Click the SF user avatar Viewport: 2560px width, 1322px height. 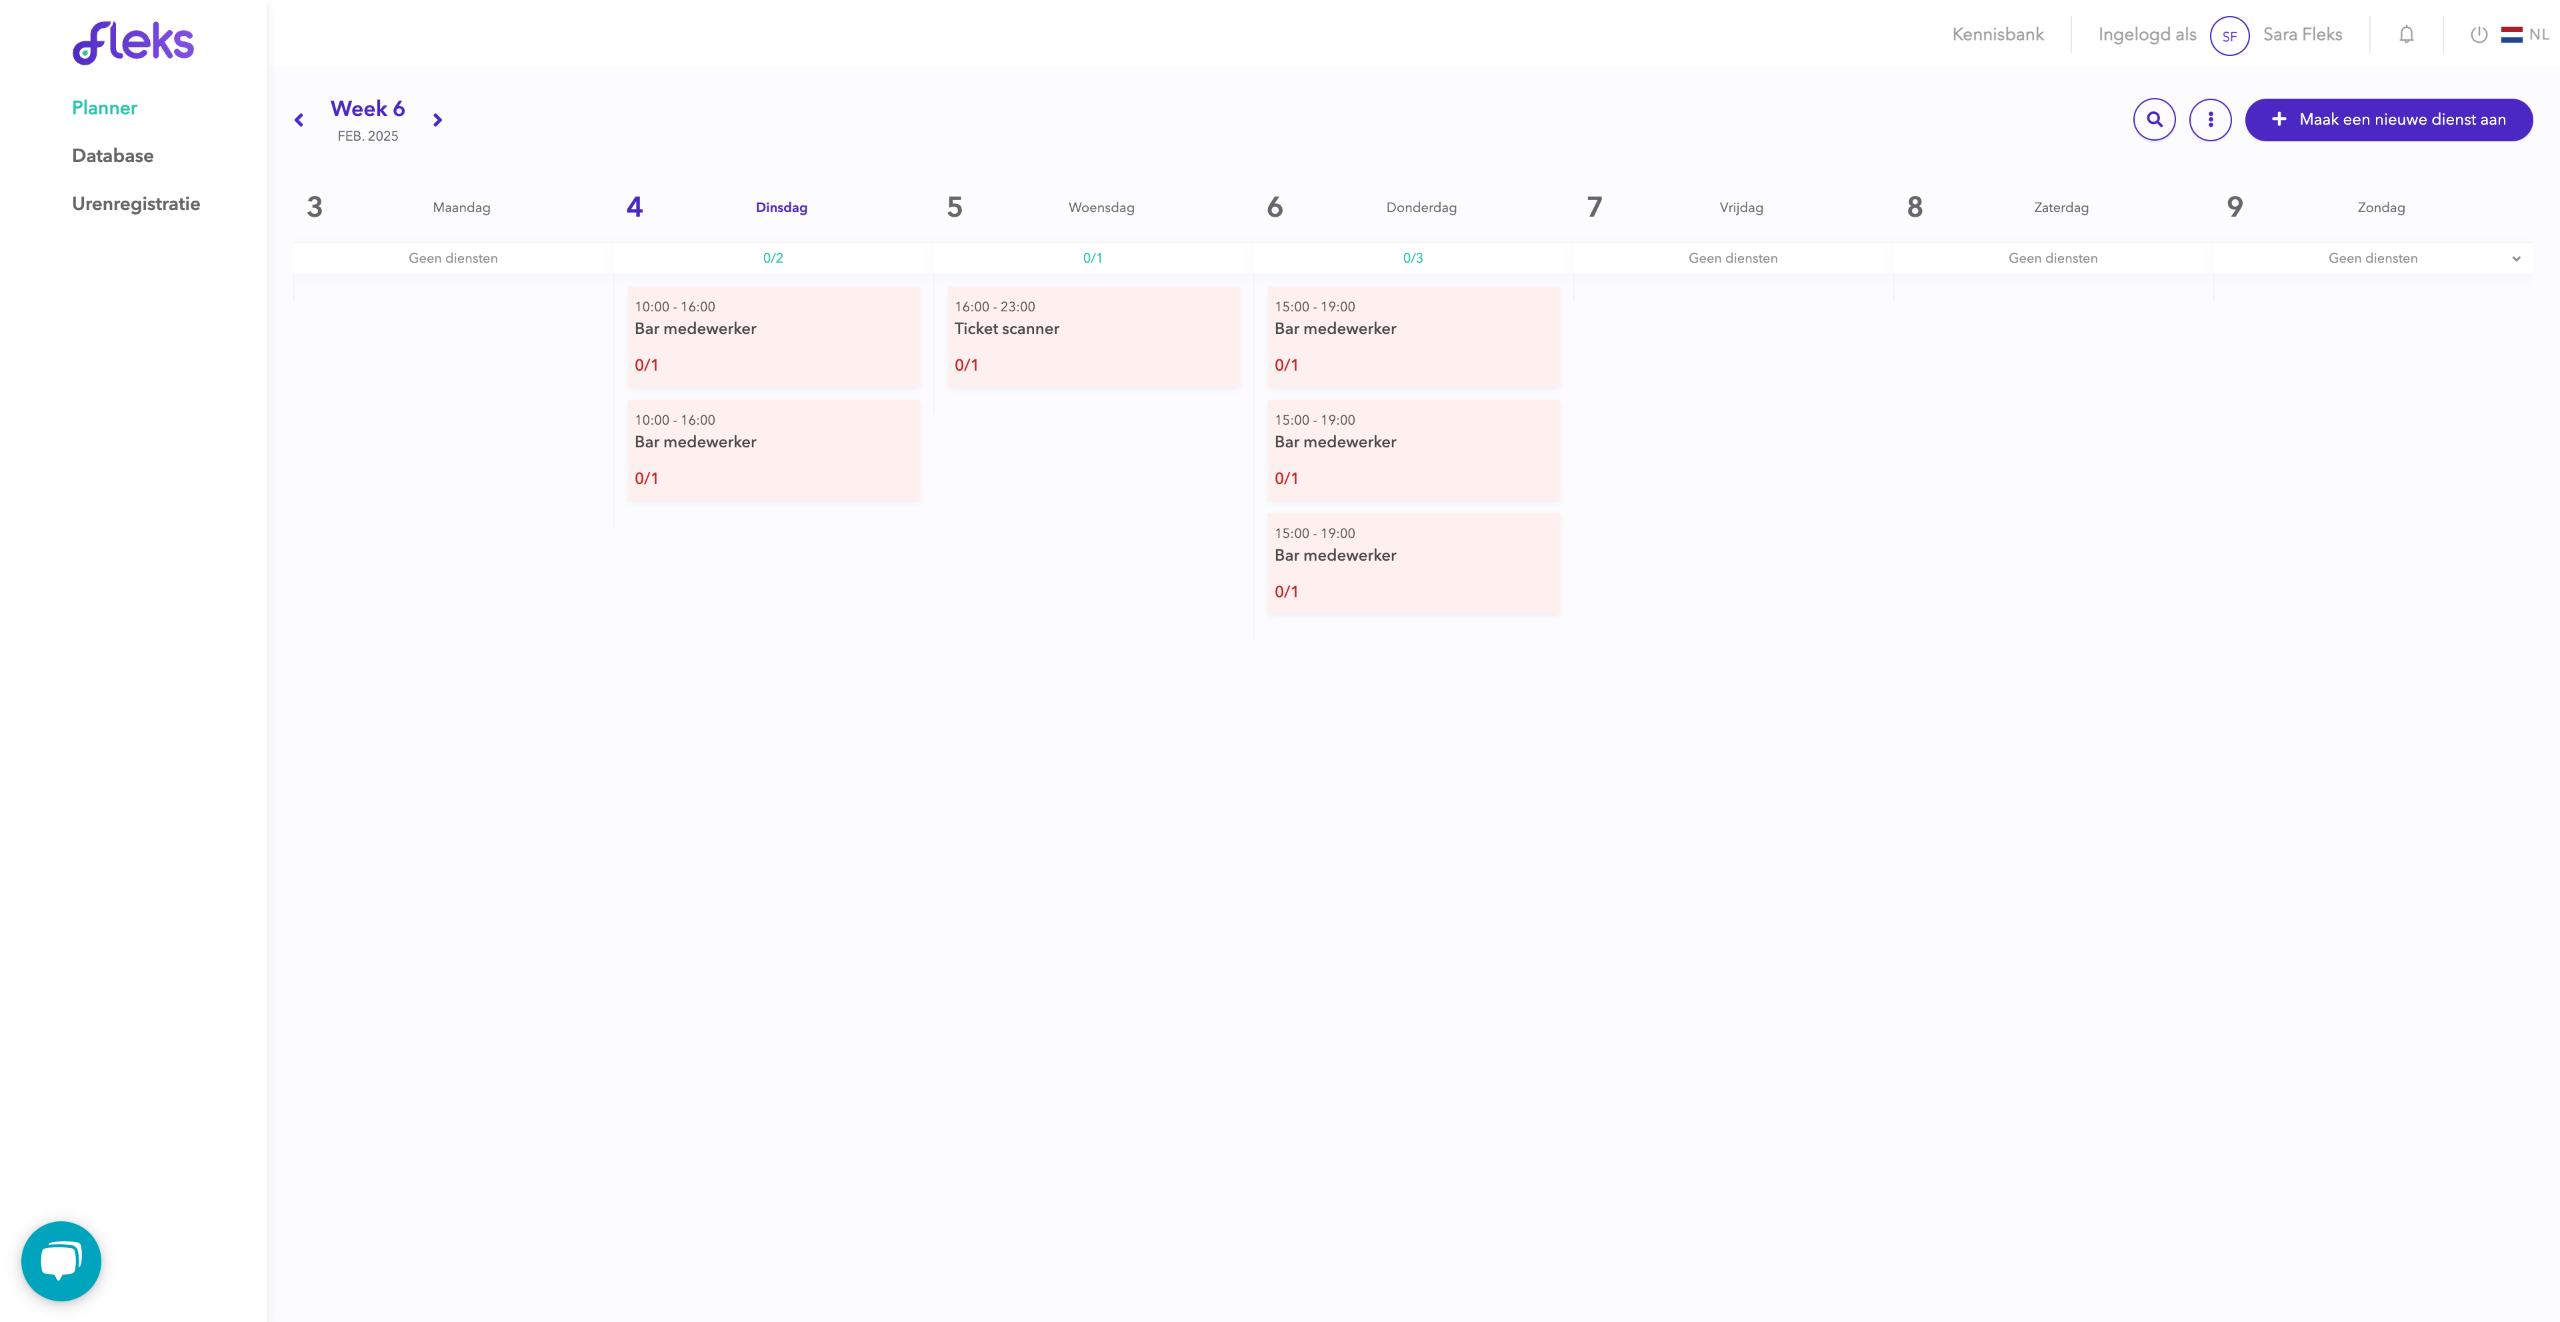tap(2229, 36)
